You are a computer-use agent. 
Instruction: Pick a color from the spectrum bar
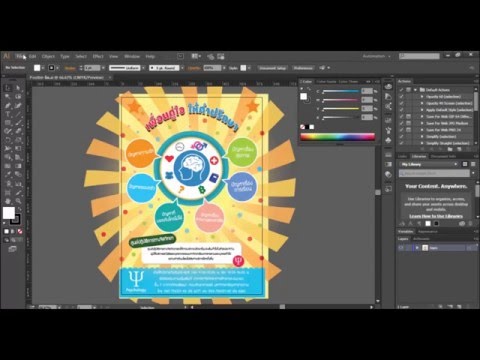pyautogui.click(x=337, y=137)
